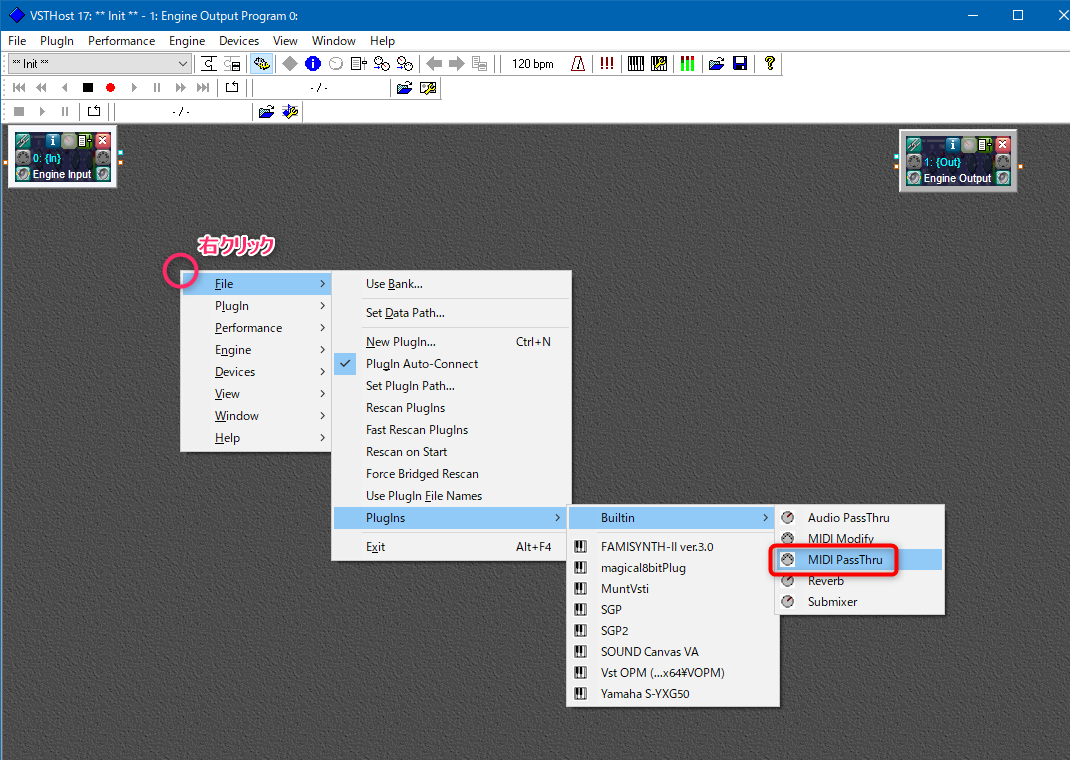Click the red triple exclamation panic icon
This screenshot has width=1070, height=760.
click(607, 63)
